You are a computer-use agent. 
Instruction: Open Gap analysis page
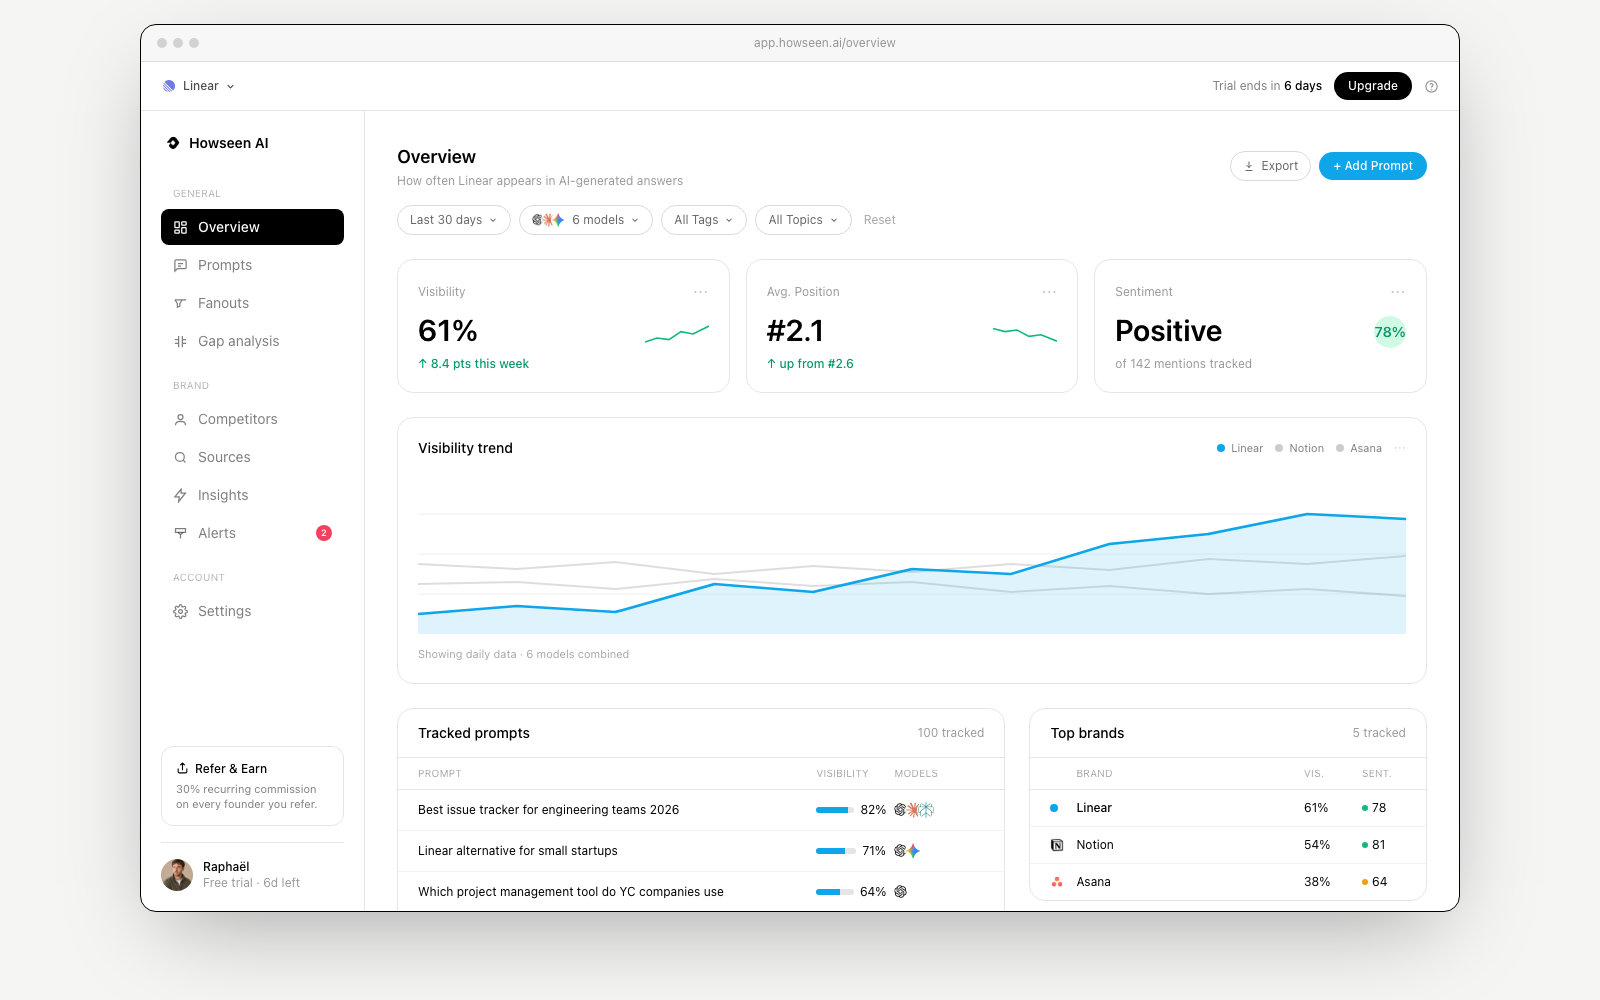pos(252,341)
